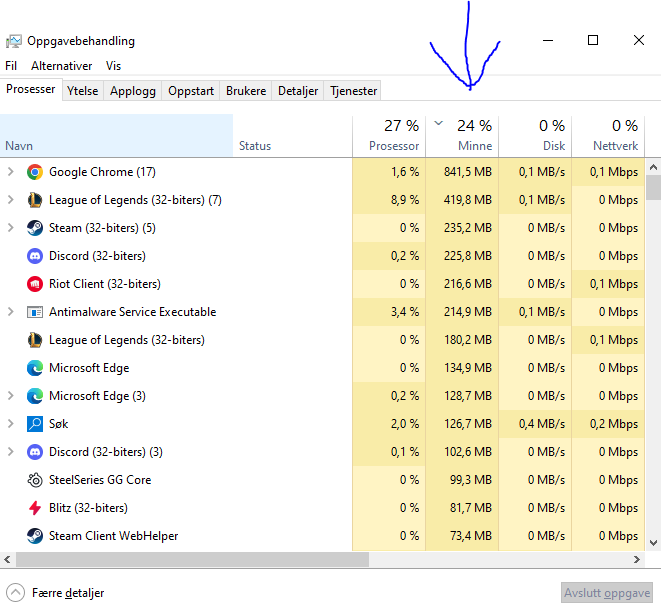
Task: Click the Steam Client WebHelper icon
Action: (x=35, y=536)
